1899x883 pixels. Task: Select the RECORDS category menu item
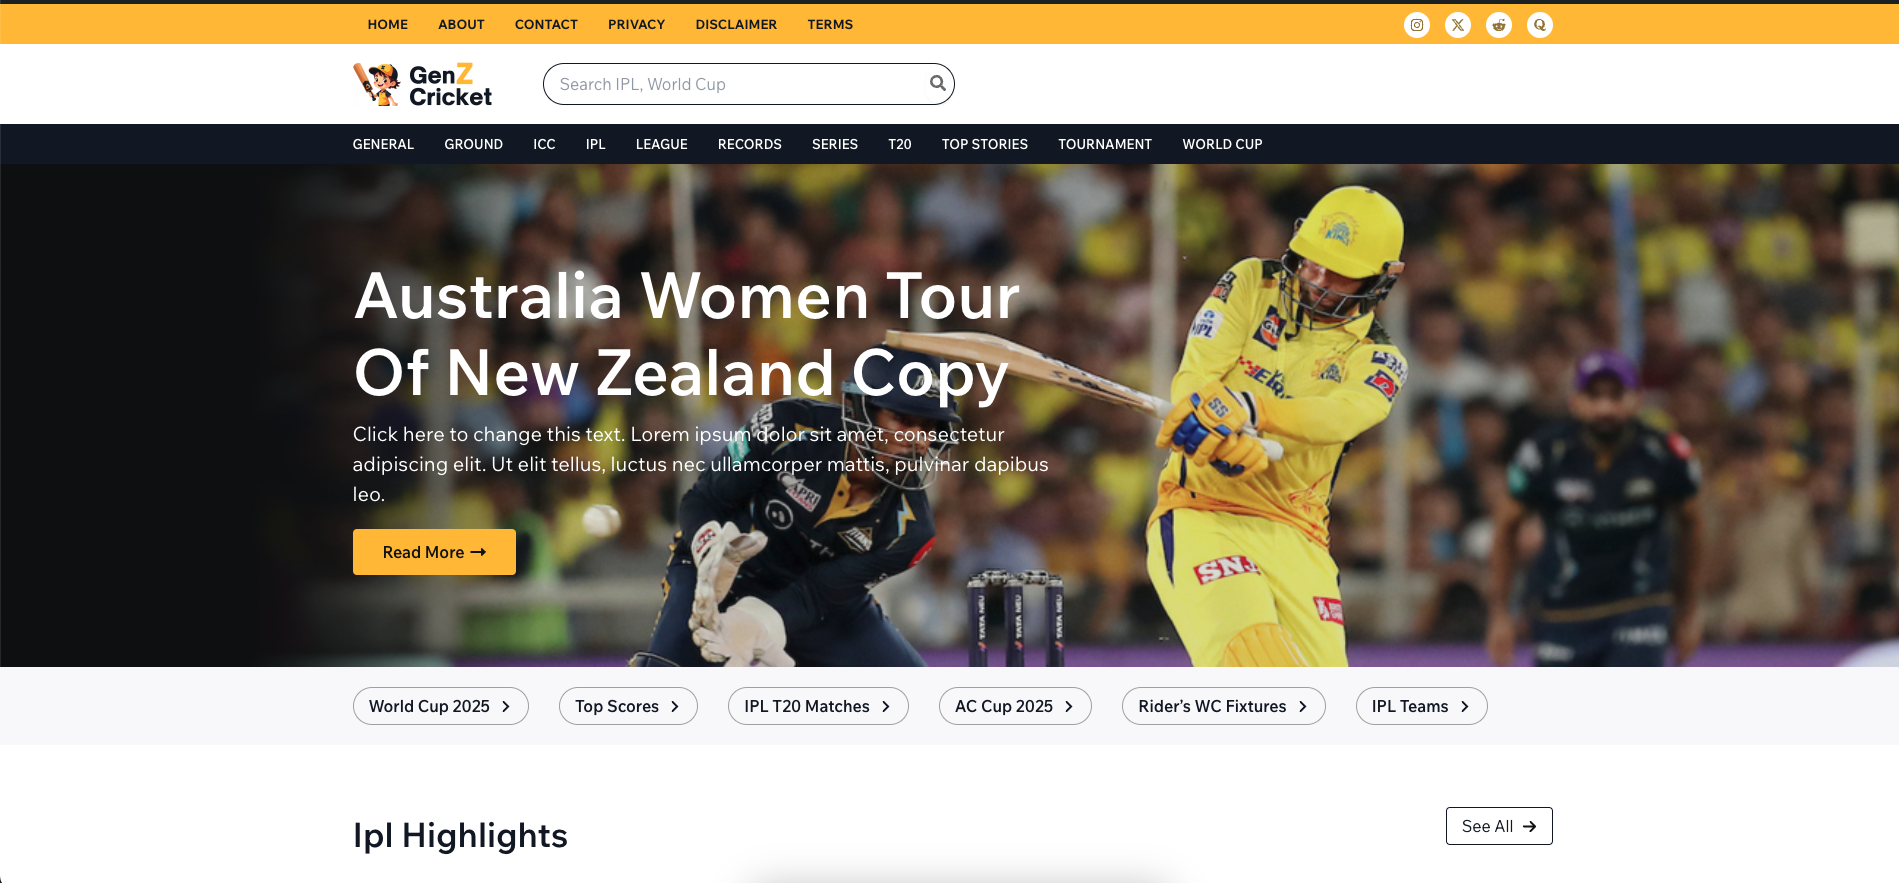tap(749, 145)
